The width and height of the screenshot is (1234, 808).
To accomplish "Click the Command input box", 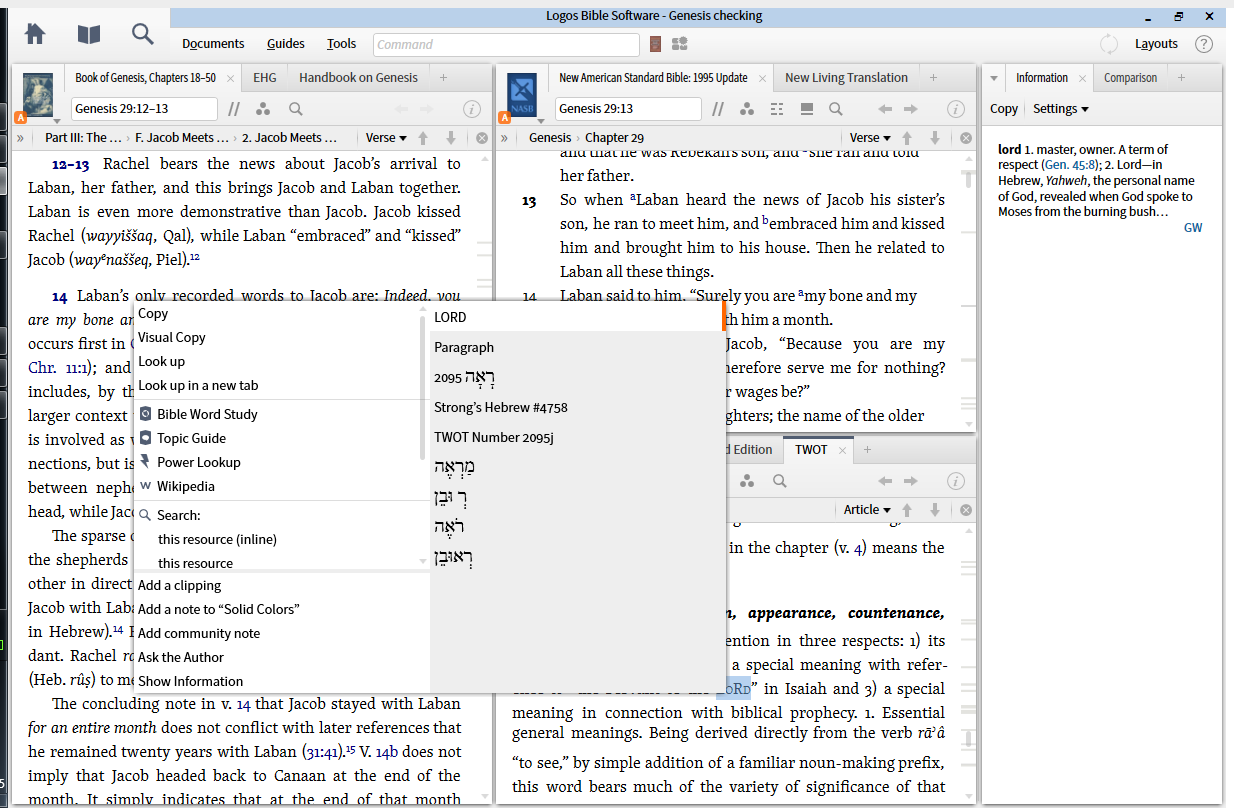I will (506, 44).
